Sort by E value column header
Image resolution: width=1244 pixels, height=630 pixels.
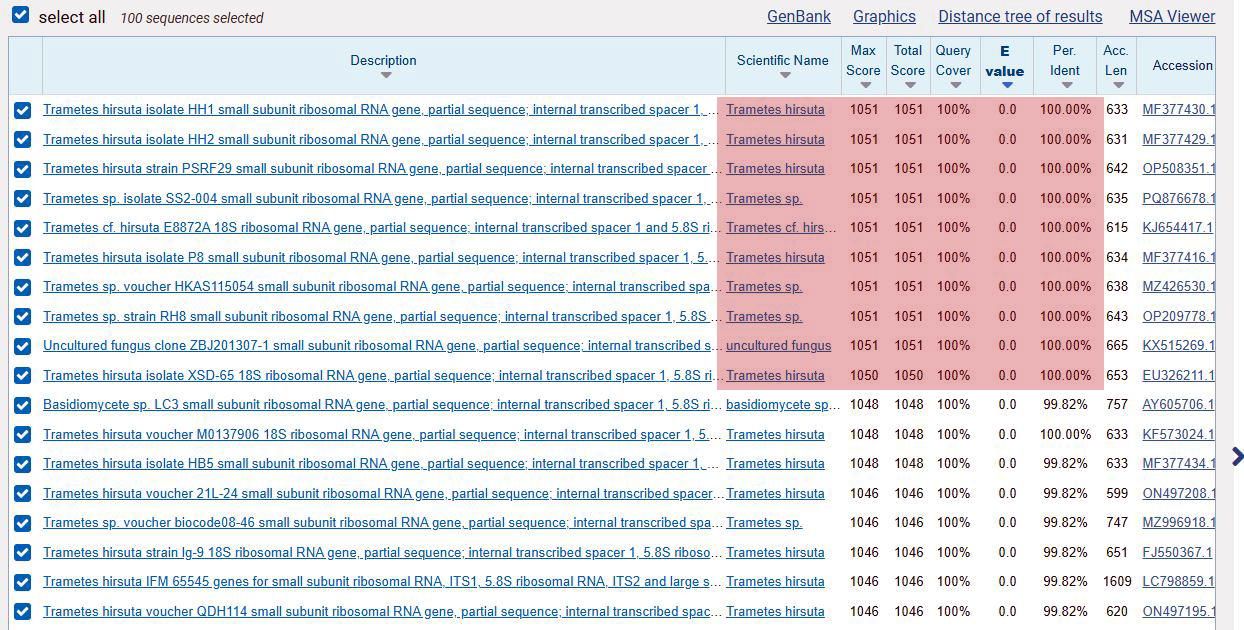click(1005, 61)
